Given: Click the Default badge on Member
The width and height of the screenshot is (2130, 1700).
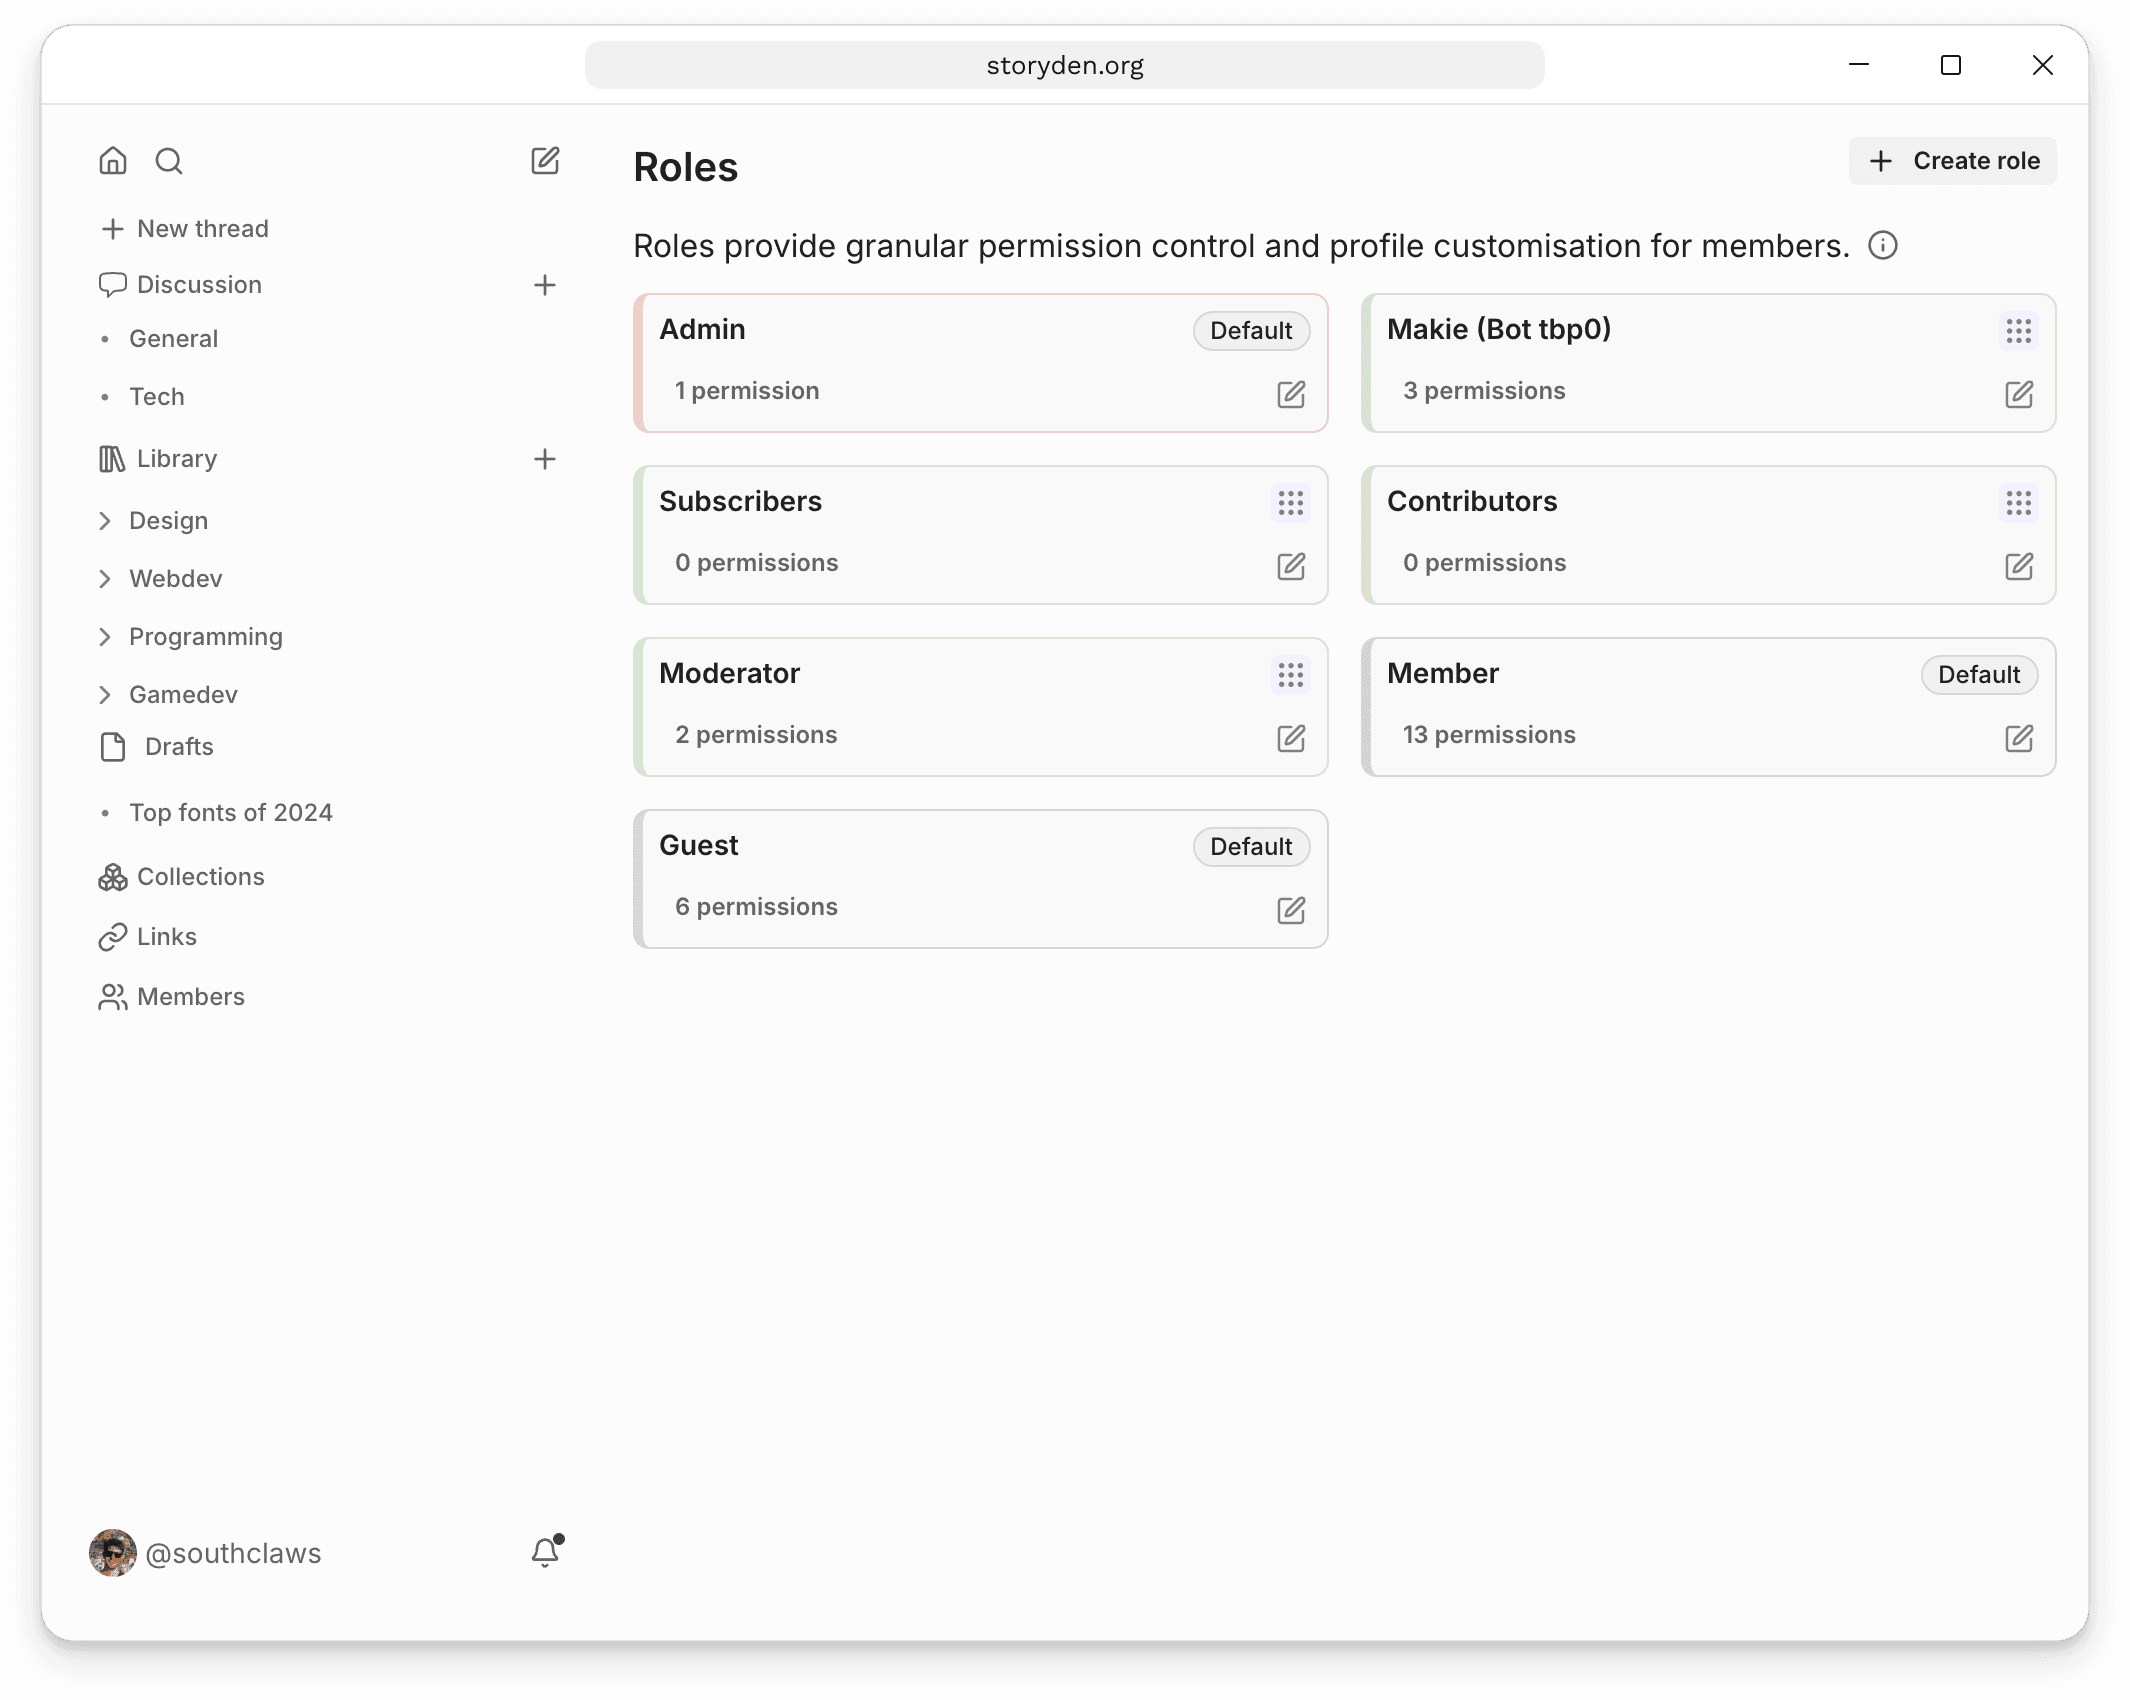Looking at the screenshot, I should (1979, 675).
